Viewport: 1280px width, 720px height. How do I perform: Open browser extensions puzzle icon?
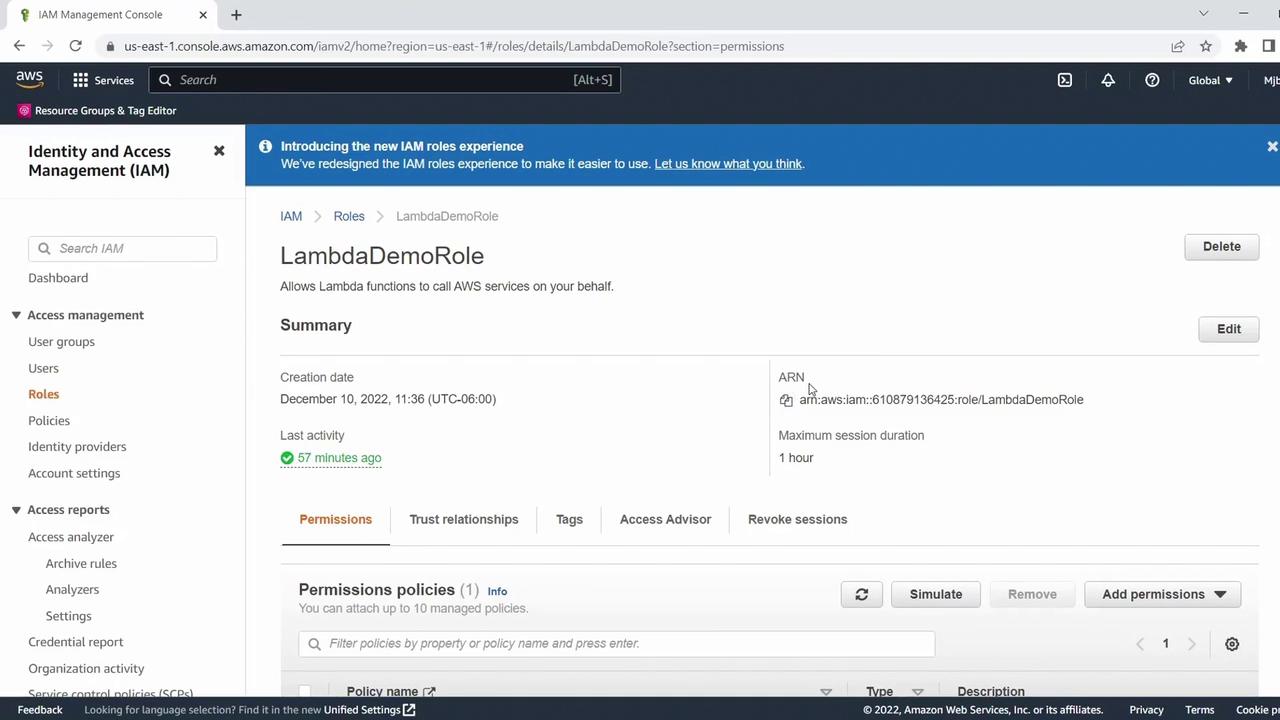[1241, 46]
